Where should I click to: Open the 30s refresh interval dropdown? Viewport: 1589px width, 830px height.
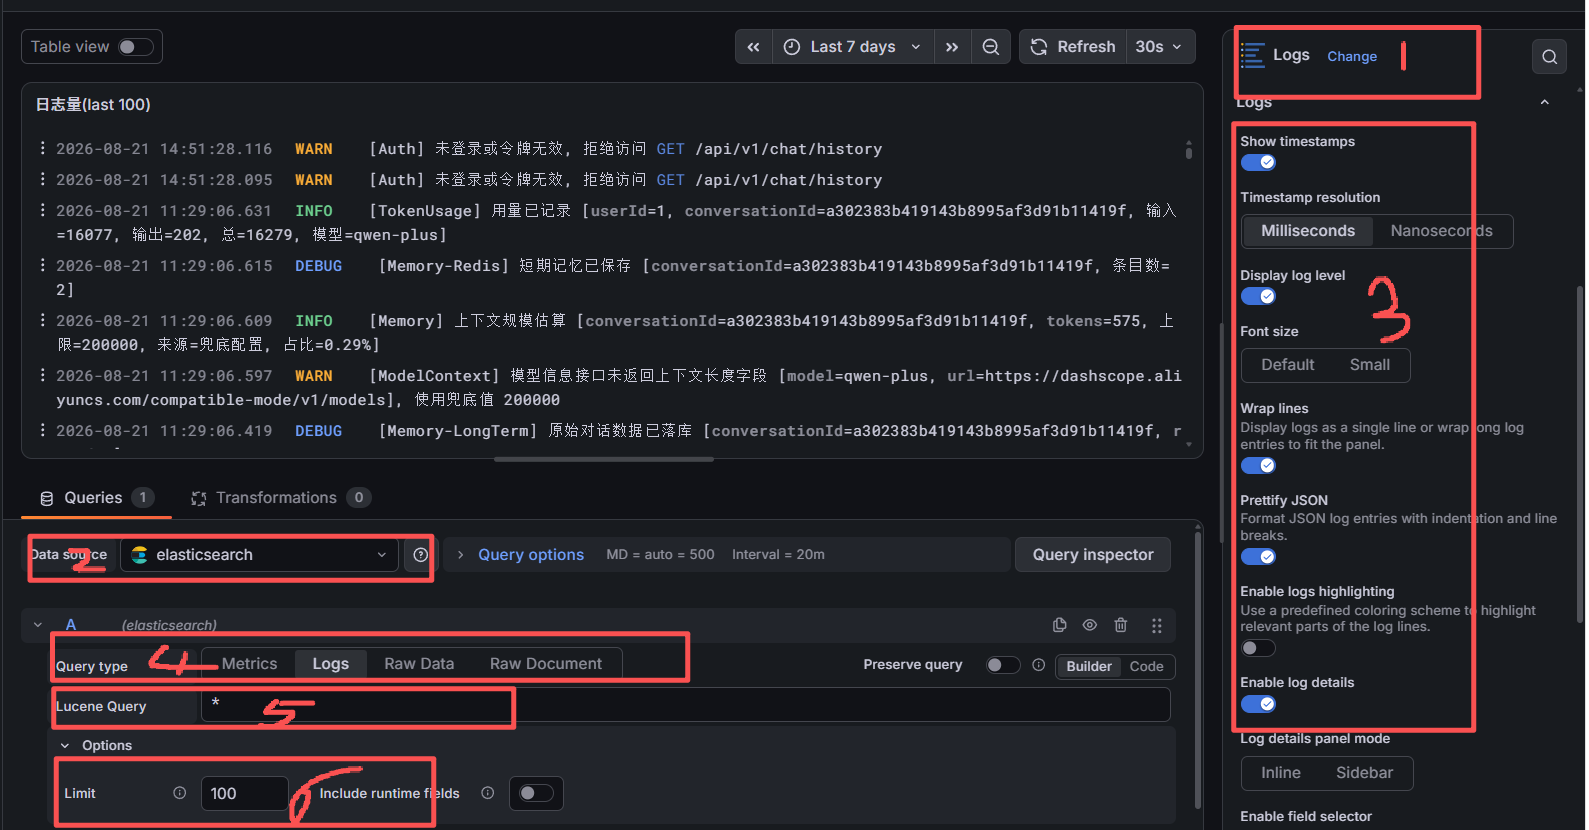click(1160, 47)
